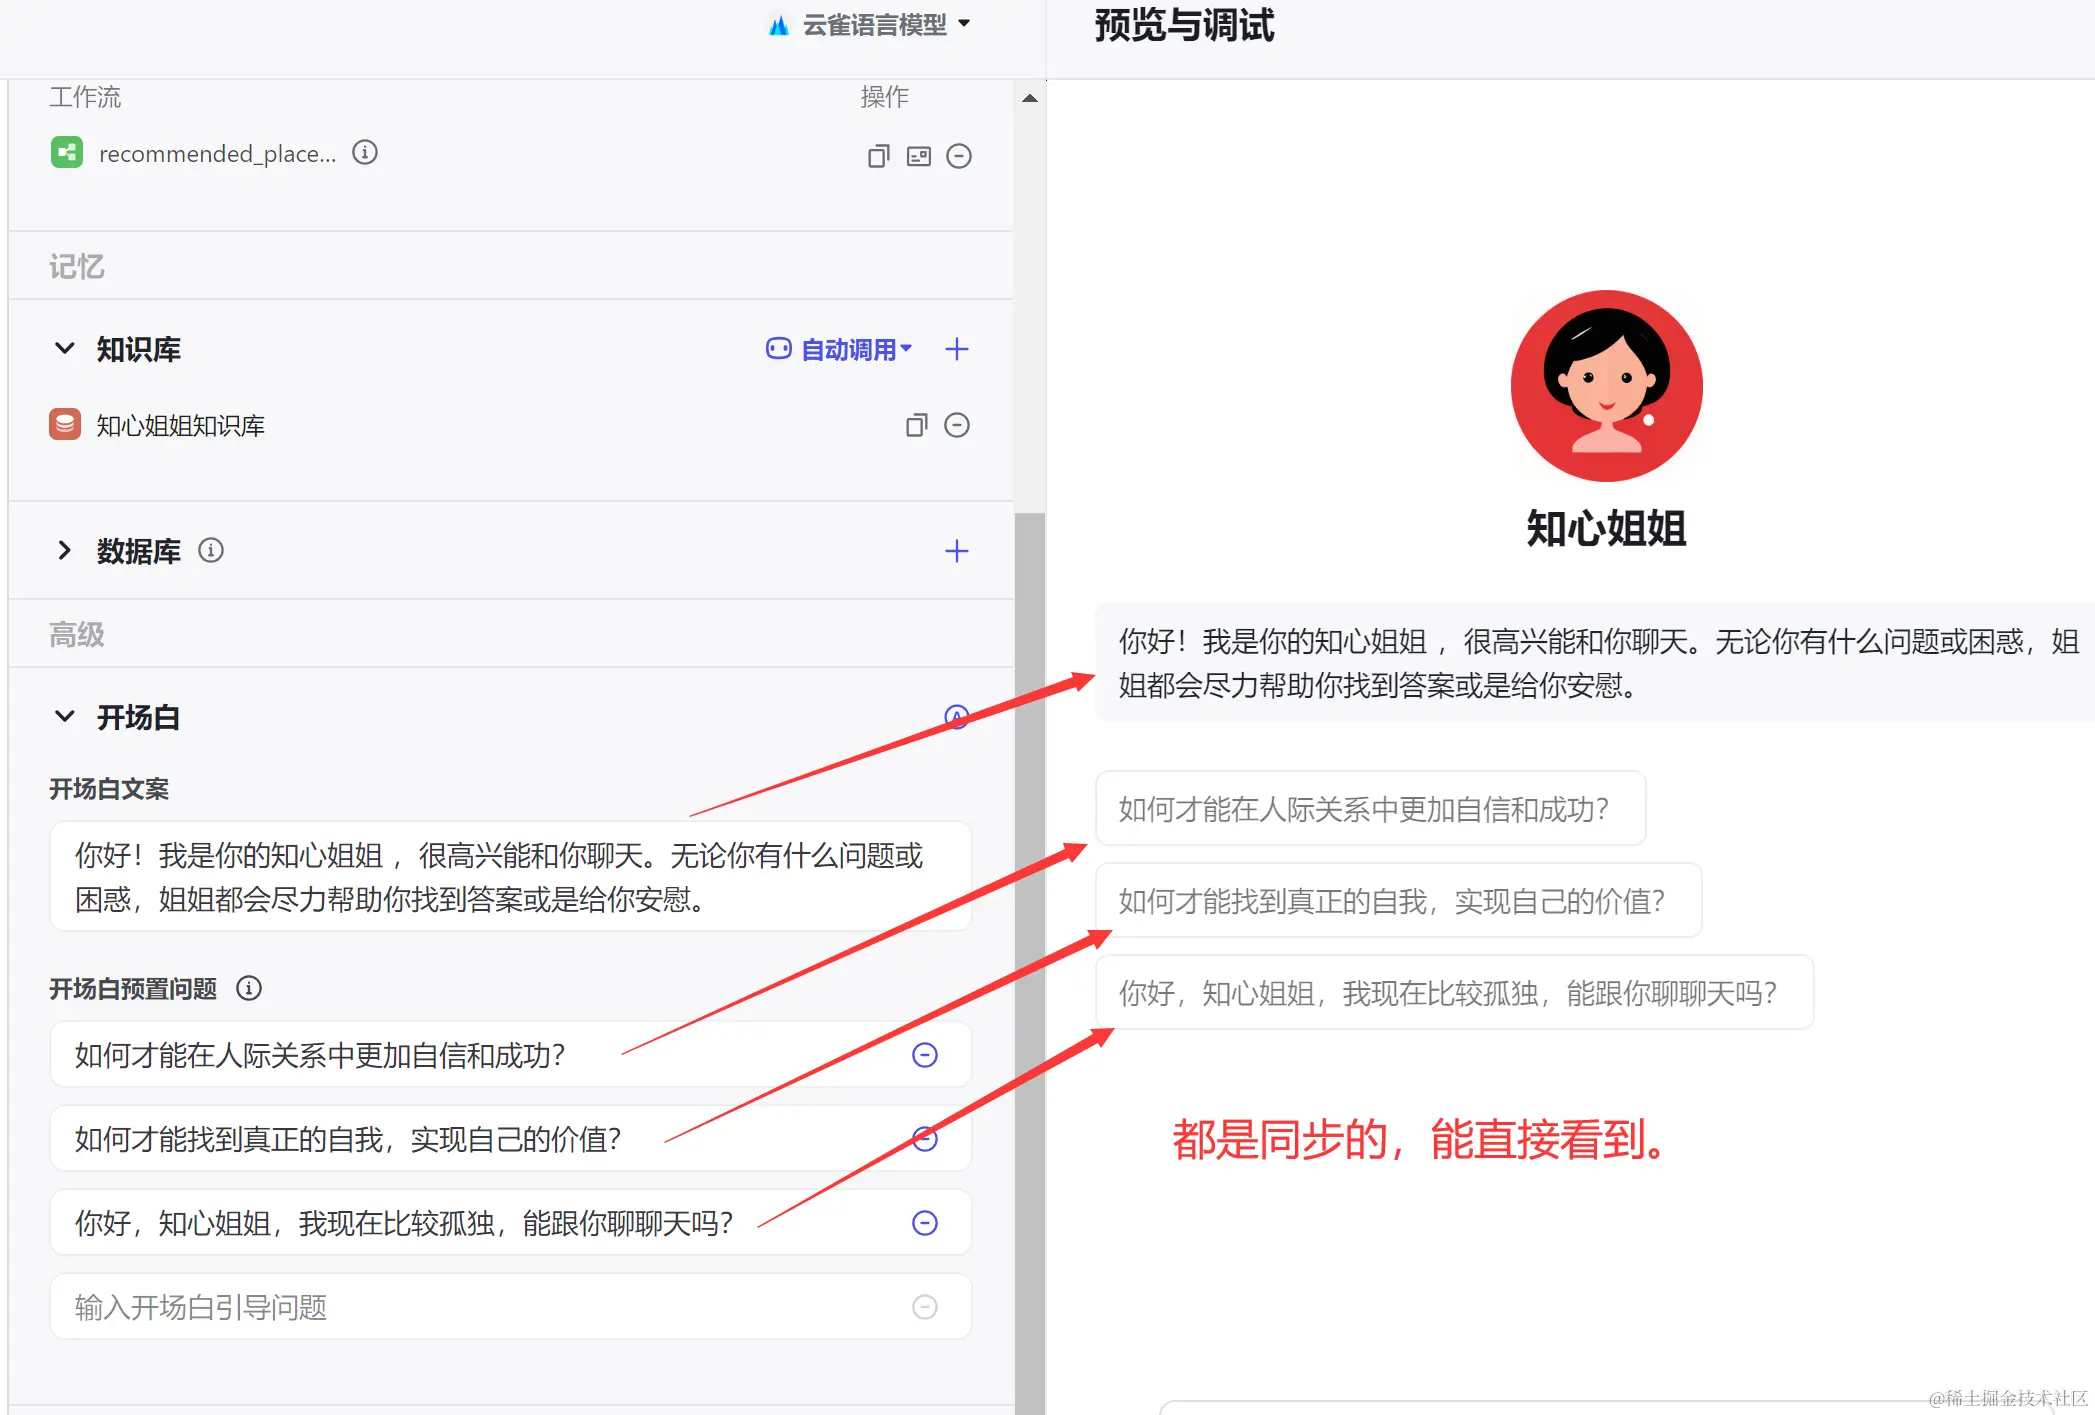Click suggested question 如何才能找到真正的自我
The height and width of the screenshot is (1415, 2095).
(x=1397, y=901)
